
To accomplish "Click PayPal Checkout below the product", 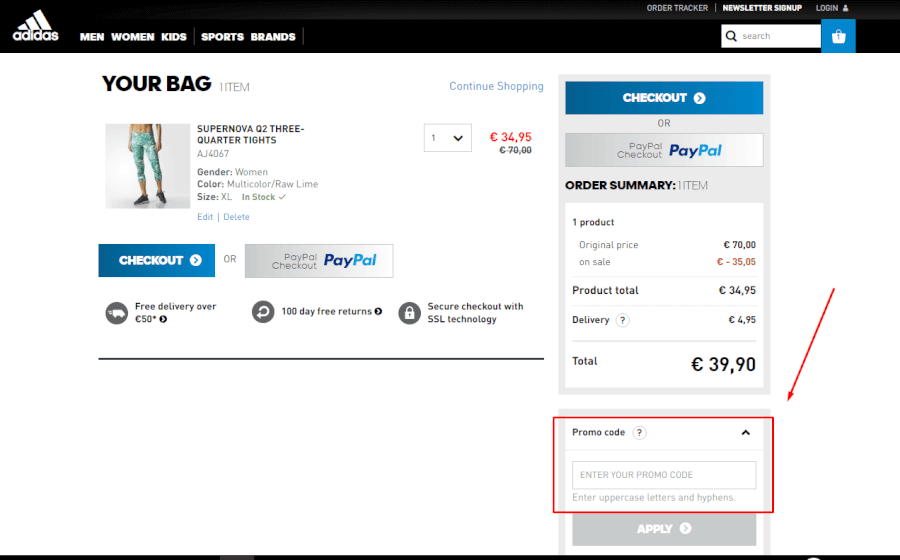I will (x=319, y=261).
